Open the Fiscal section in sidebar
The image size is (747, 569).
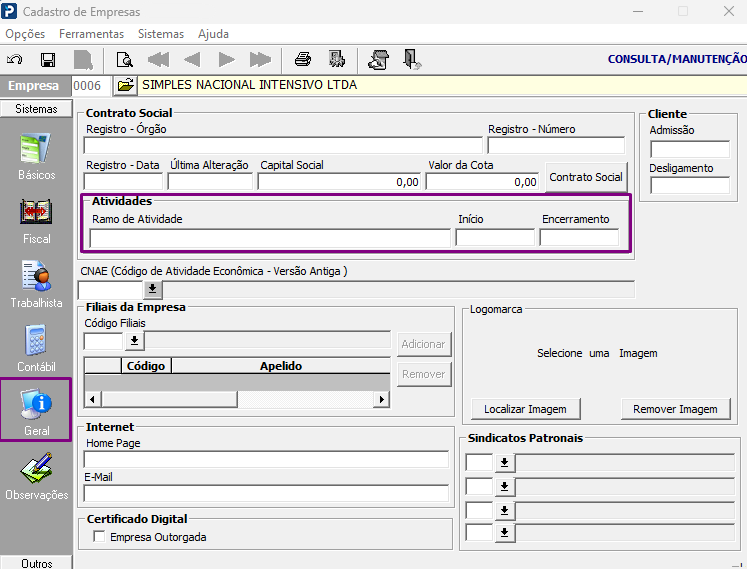36,222
